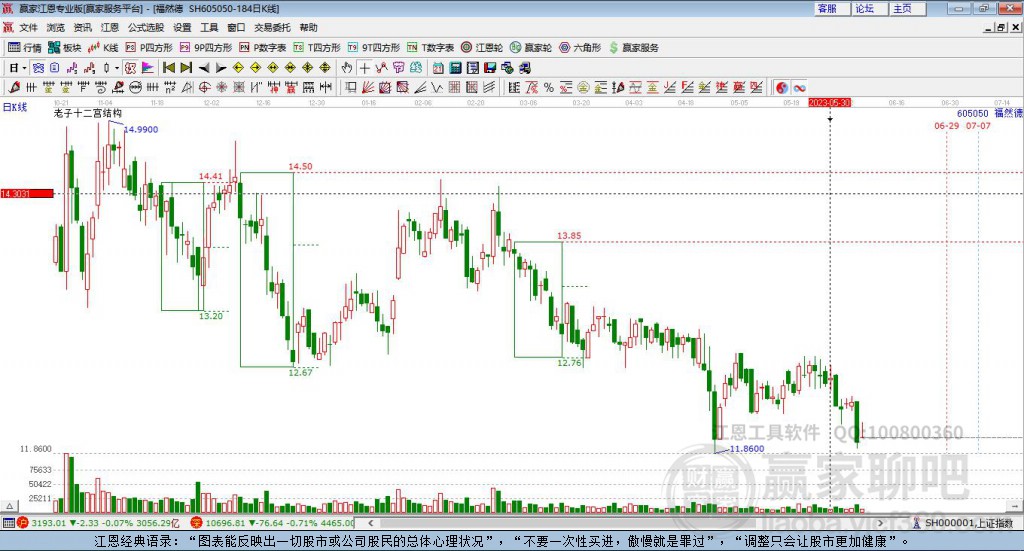
Task: Open the 公式选股 menu
Action: [x=146, y=27]
